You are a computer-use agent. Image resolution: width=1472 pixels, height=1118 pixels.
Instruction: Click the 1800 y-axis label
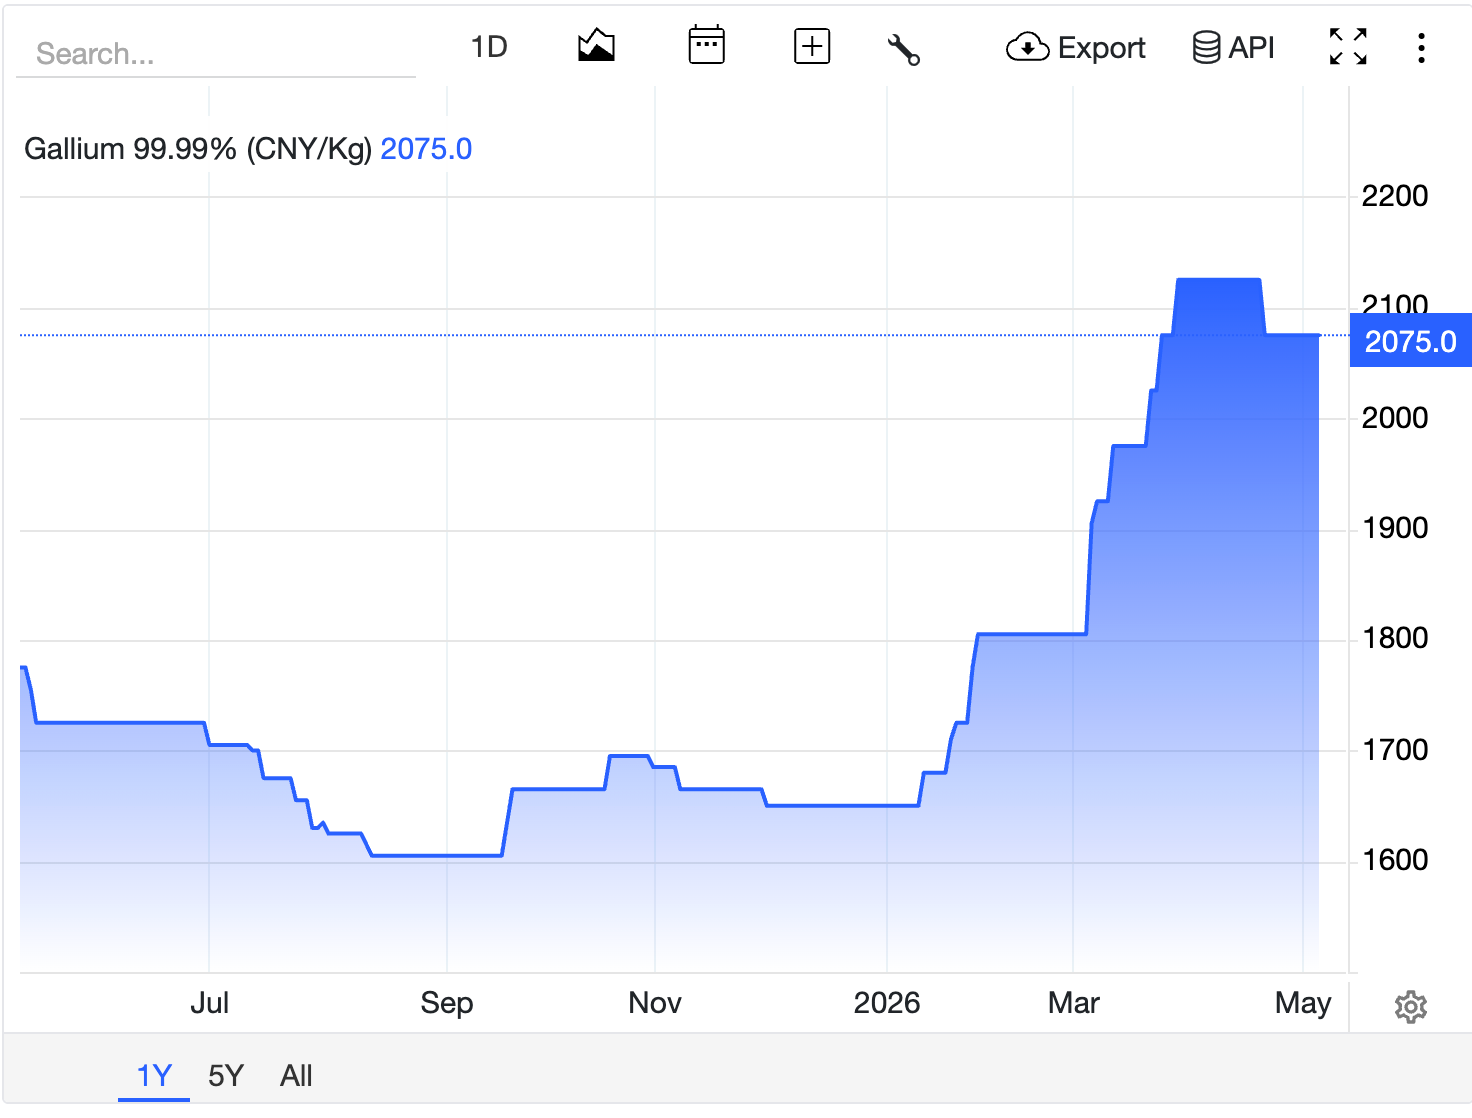tap(1395, 638)
